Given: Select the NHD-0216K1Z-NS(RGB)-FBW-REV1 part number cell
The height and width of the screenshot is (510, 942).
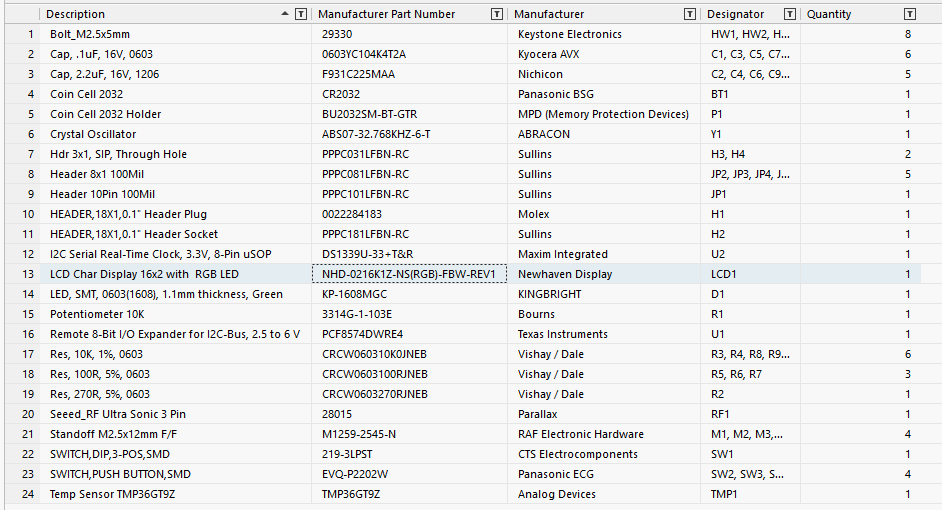Looking at the screenshot, I should [x=409, y=274].
